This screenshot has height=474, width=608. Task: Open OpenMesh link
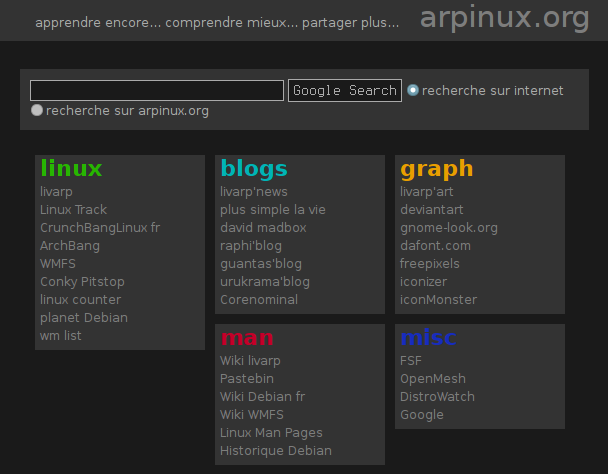pyautogui.click(x=433, y=379)
